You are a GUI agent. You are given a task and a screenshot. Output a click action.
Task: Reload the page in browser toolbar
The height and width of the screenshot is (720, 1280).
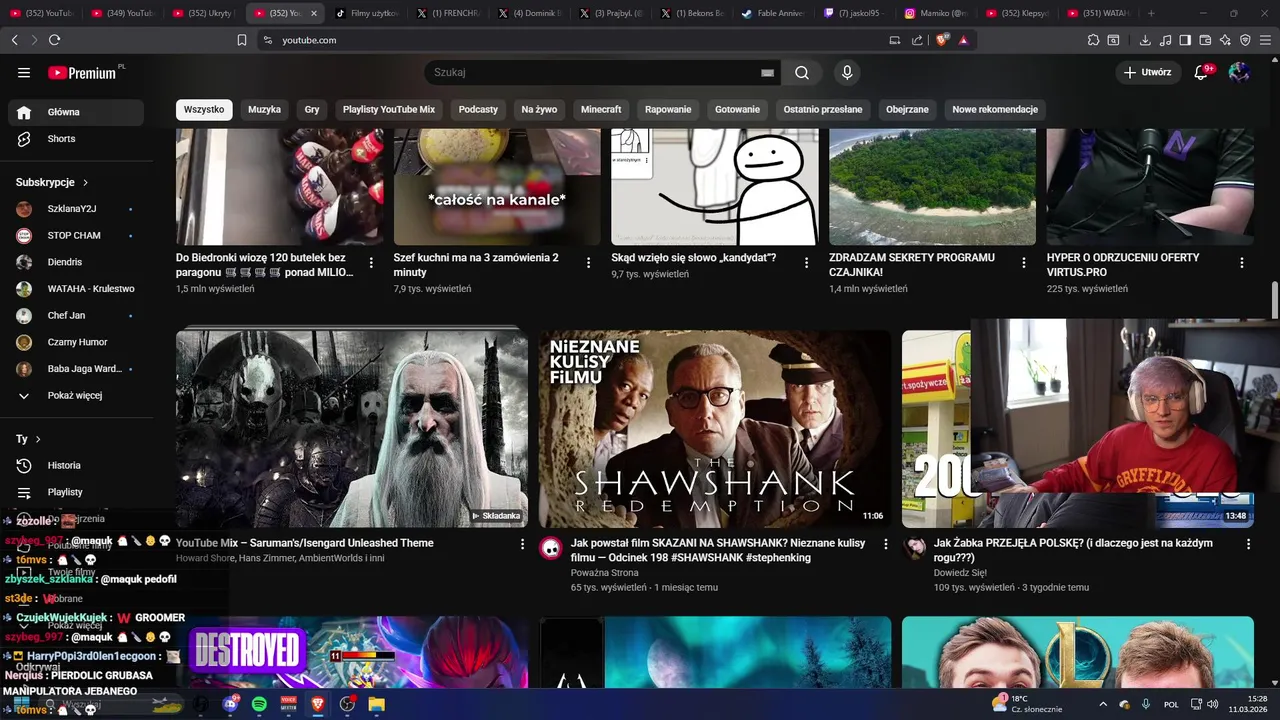54,40
